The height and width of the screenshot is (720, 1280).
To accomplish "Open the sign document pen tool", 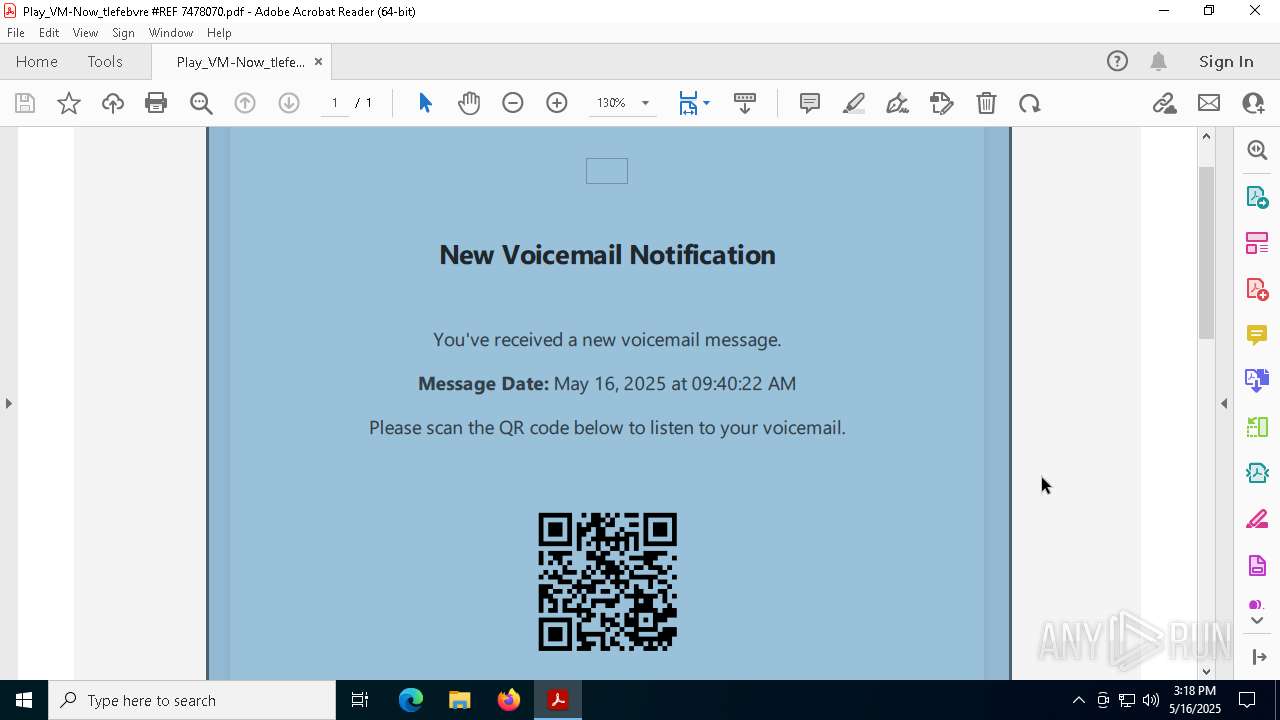I will pyautogui.click(x=898, y=103).
